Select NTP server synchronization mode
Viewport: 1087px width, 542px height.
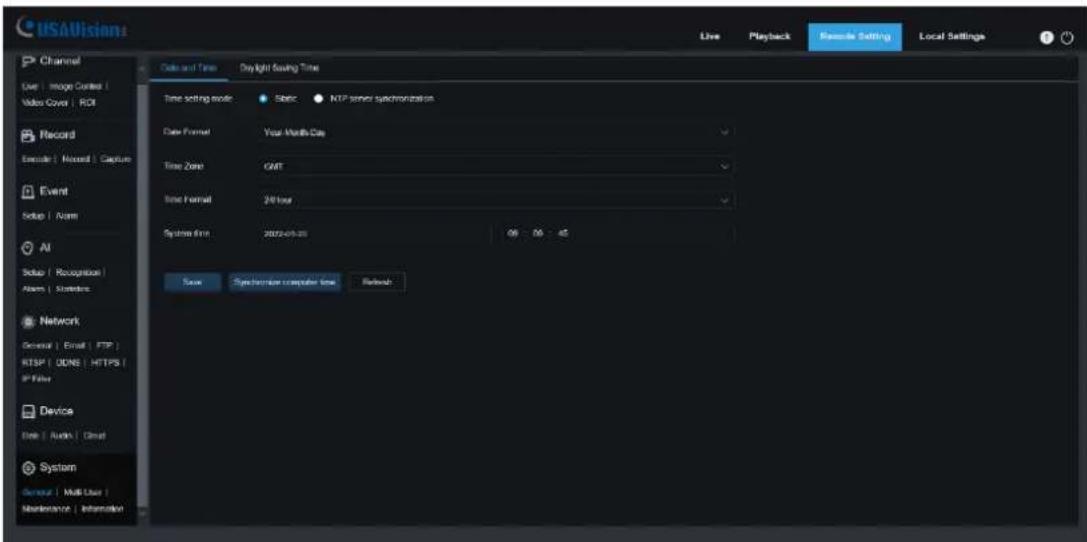pyautogui.click(x=318, y=99)
